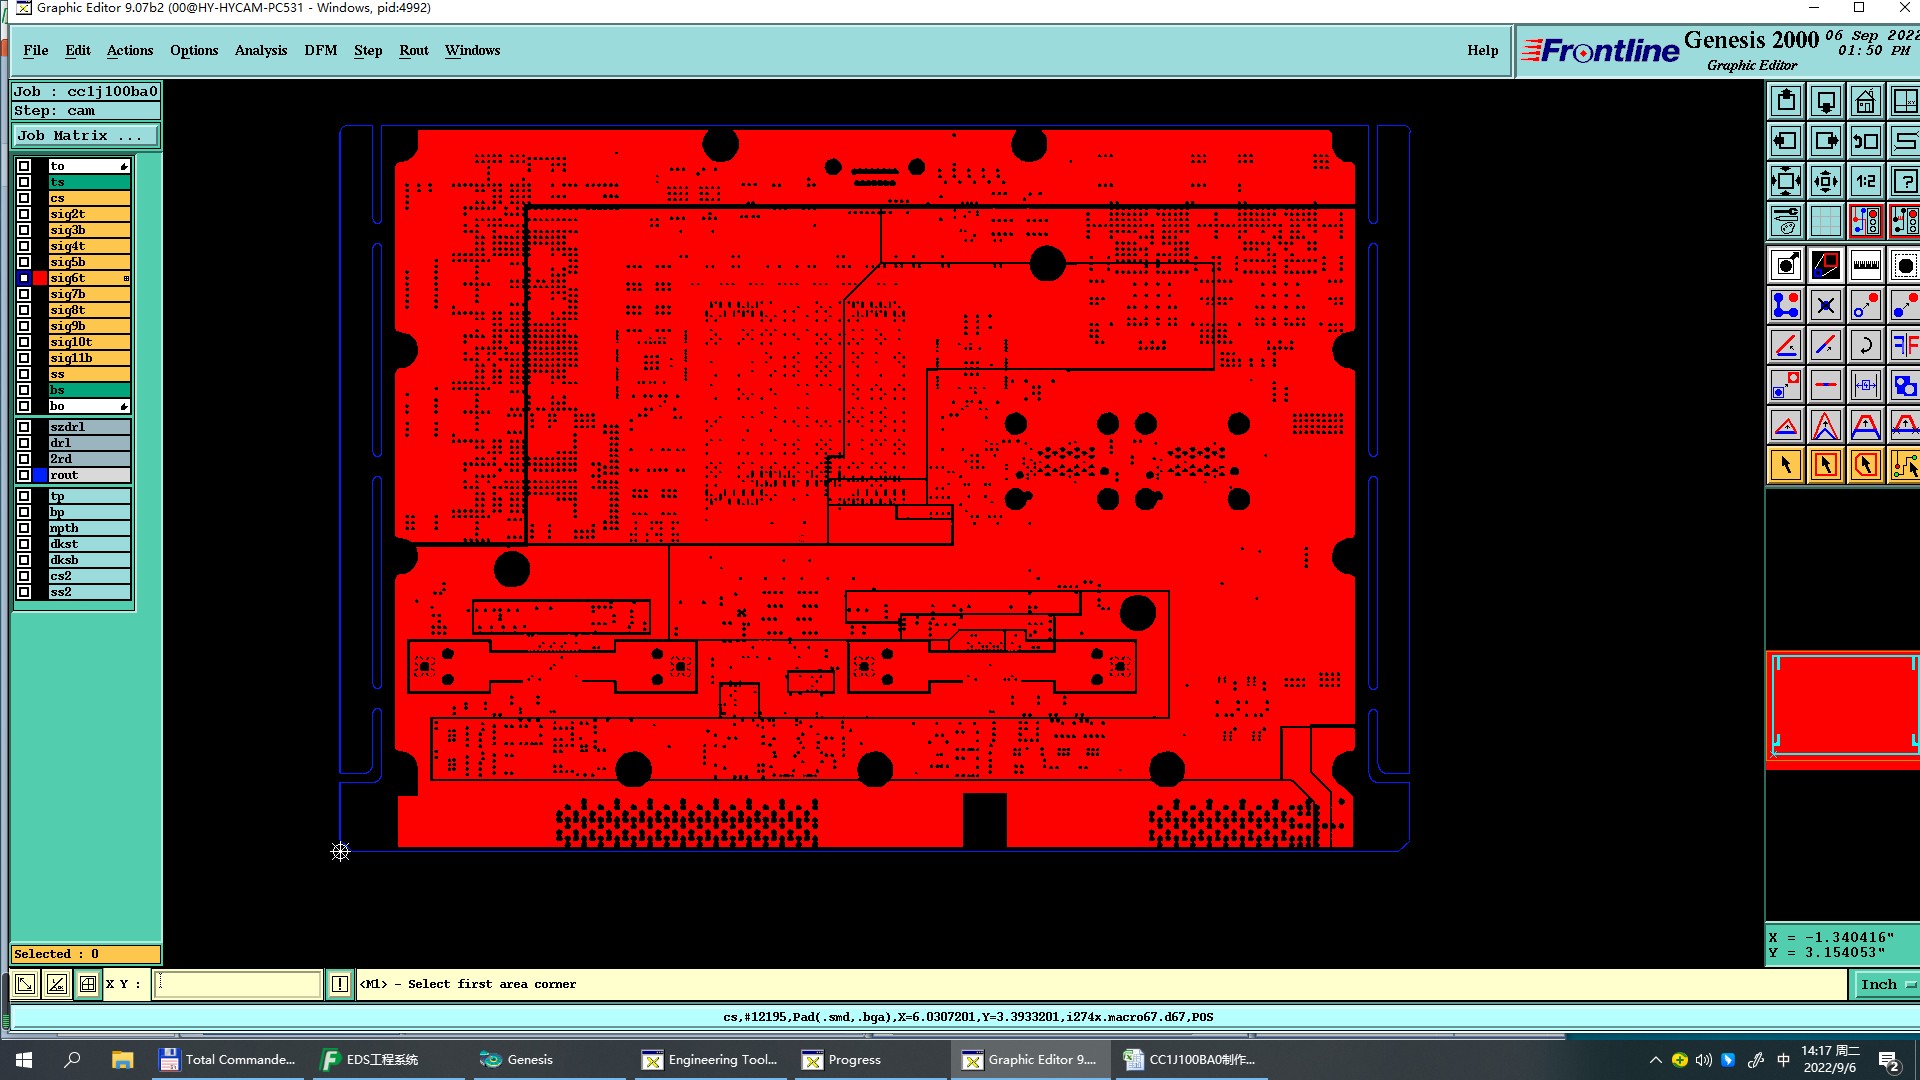Click the pan left view icon
Image resolution: width=1920 pixels, height=1080 pixels.
[1786, 142]
